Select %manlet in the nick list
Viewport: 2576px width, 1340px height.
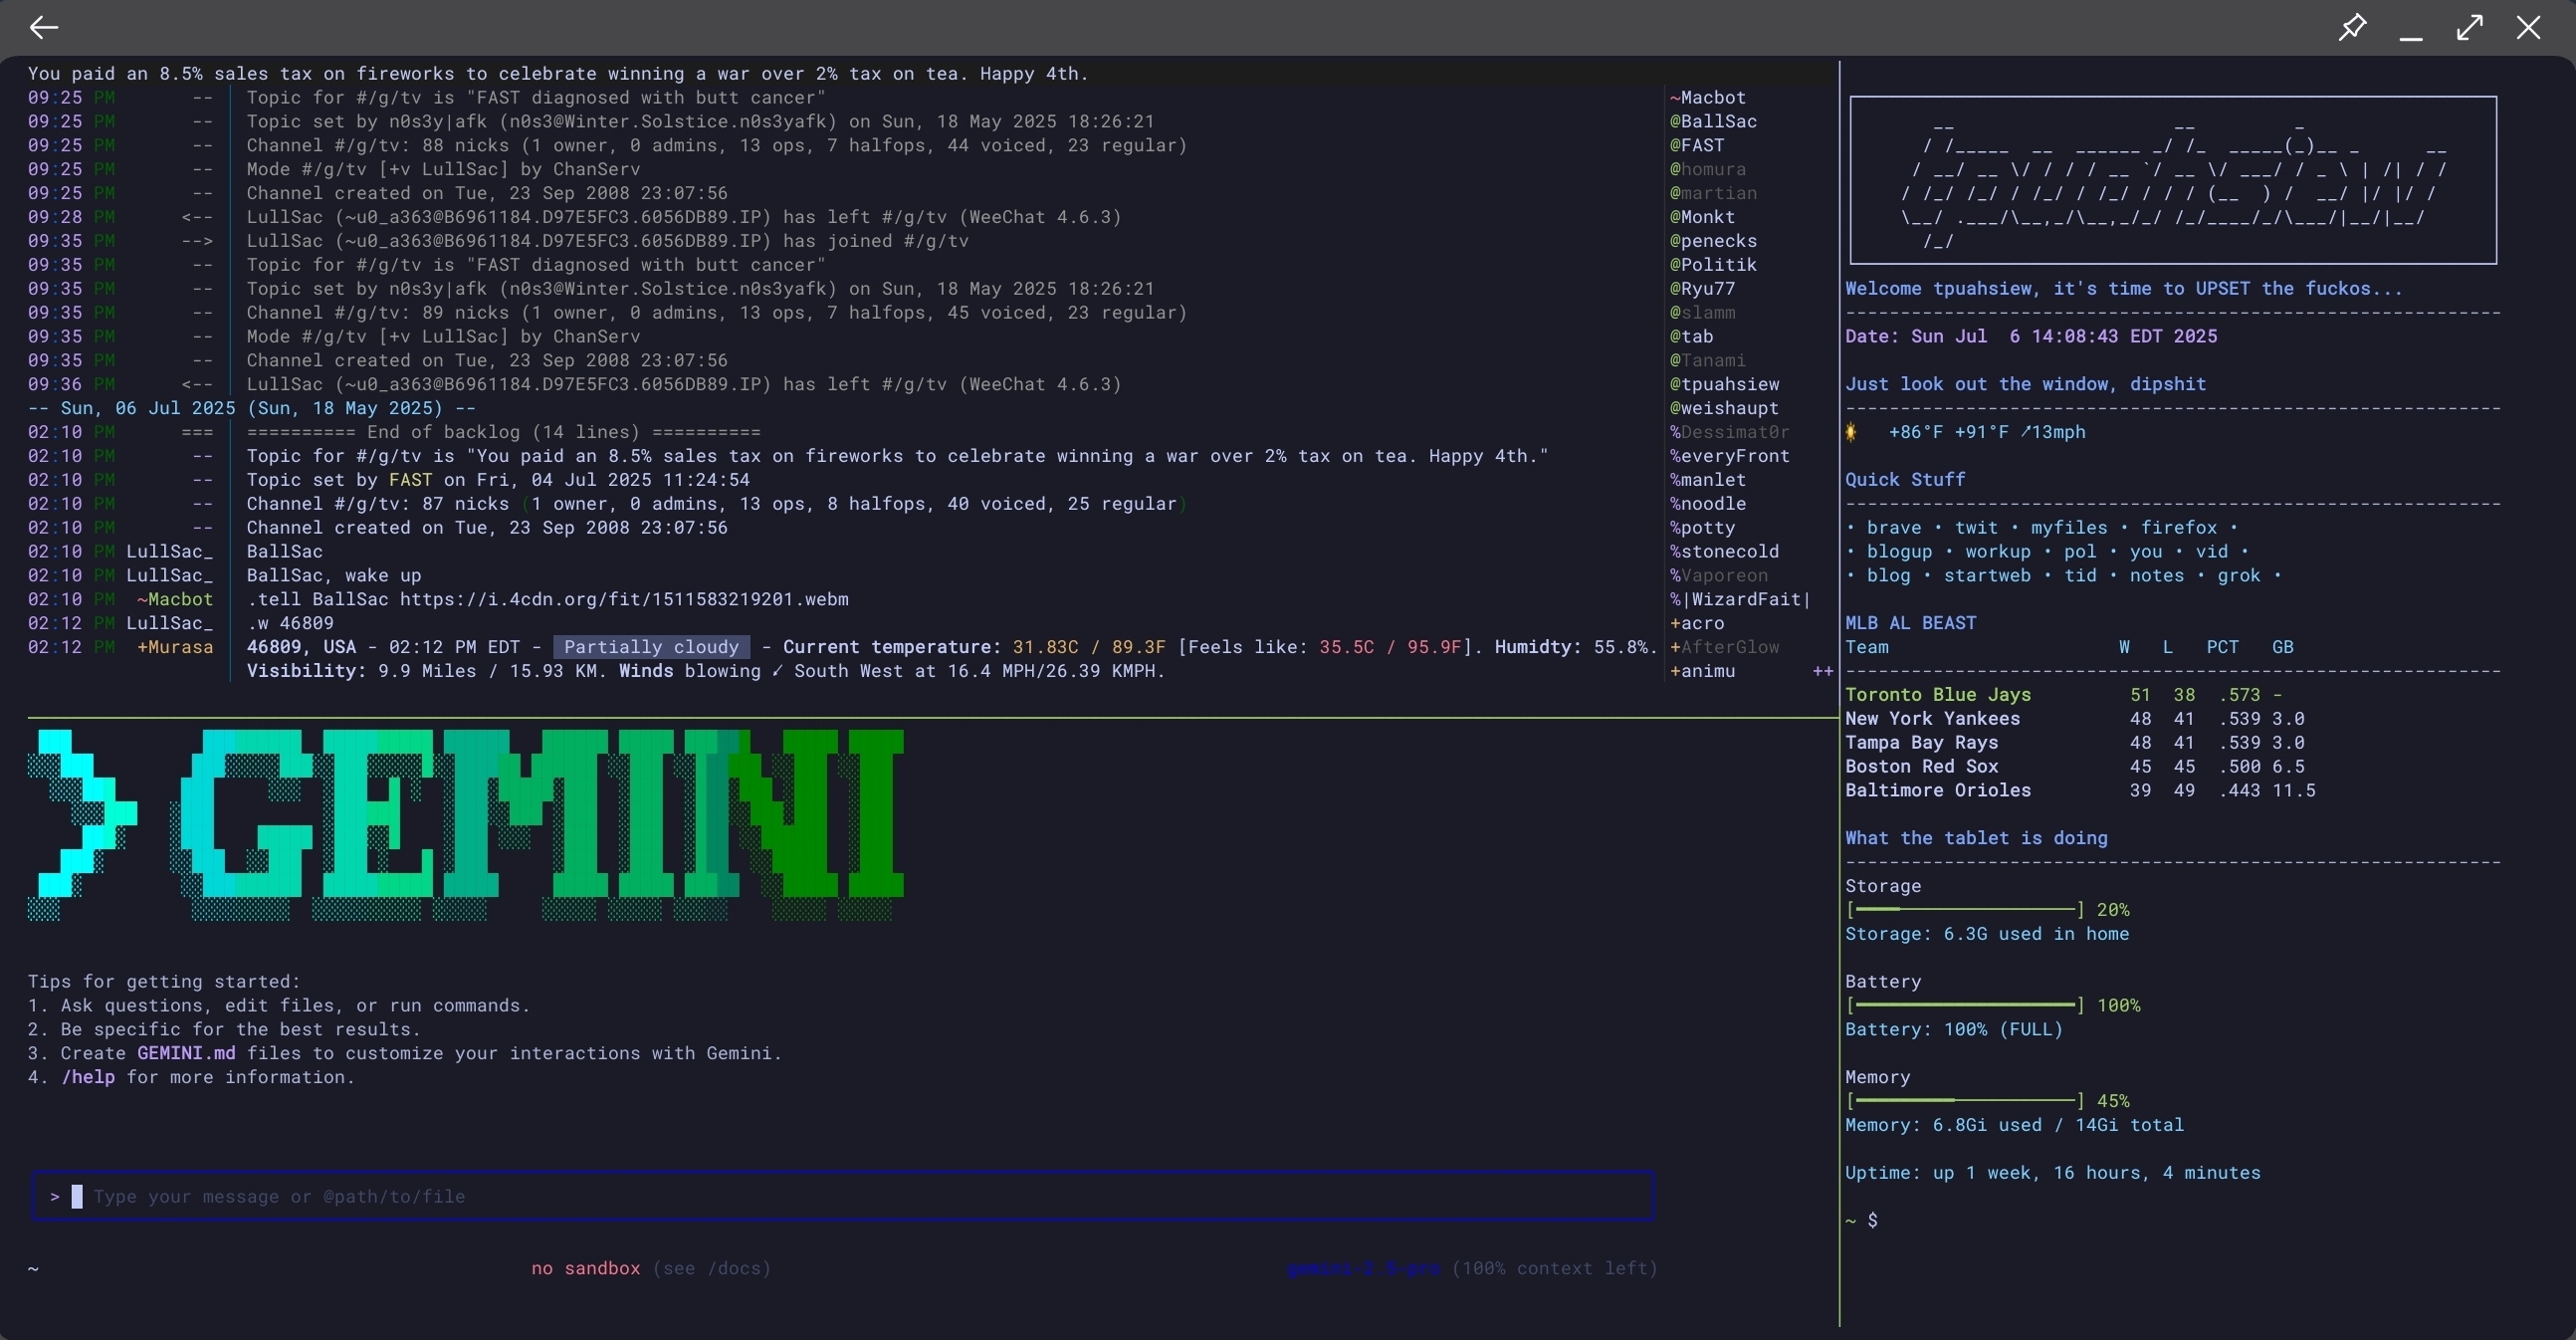1708,480
